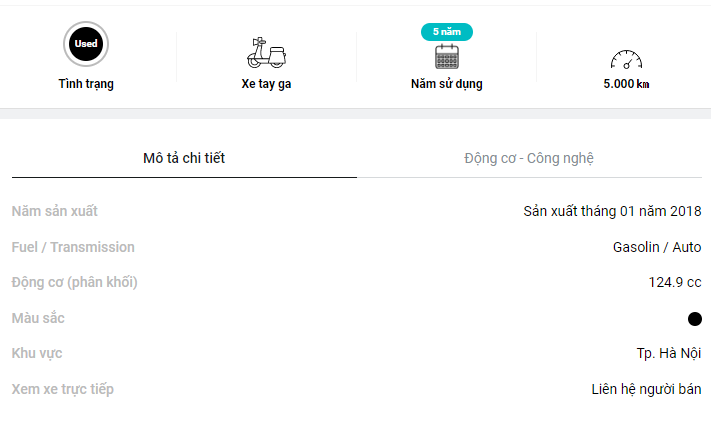Click the black Used condition badge

[x=86, y=44]
